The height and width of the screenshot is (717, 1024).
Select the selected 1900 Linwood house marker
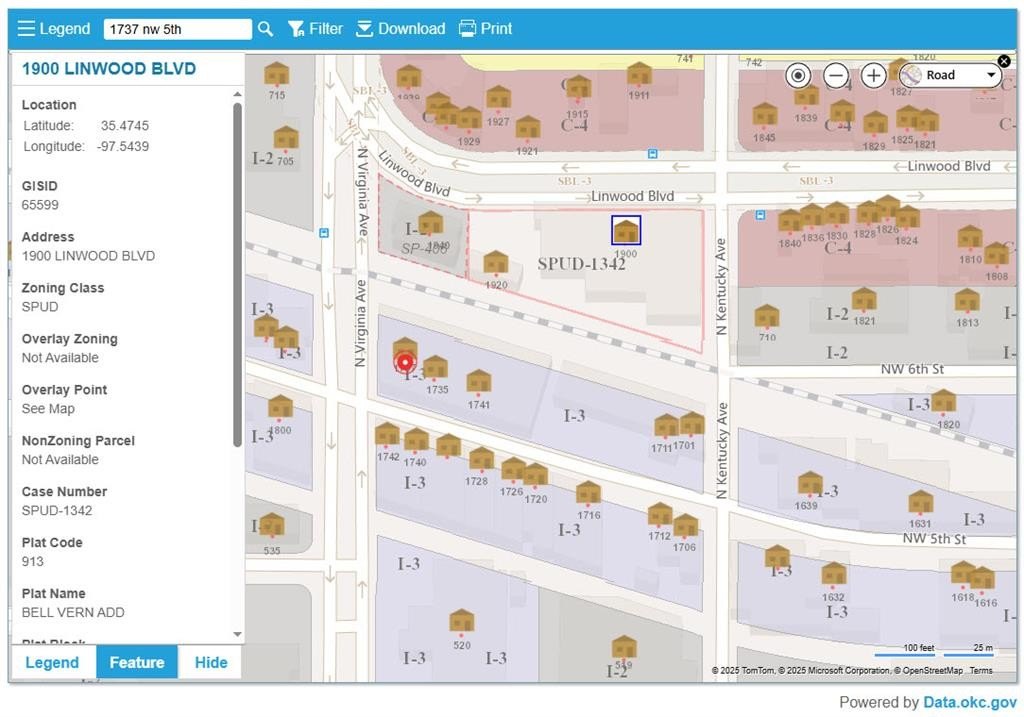tap(626, 231)
